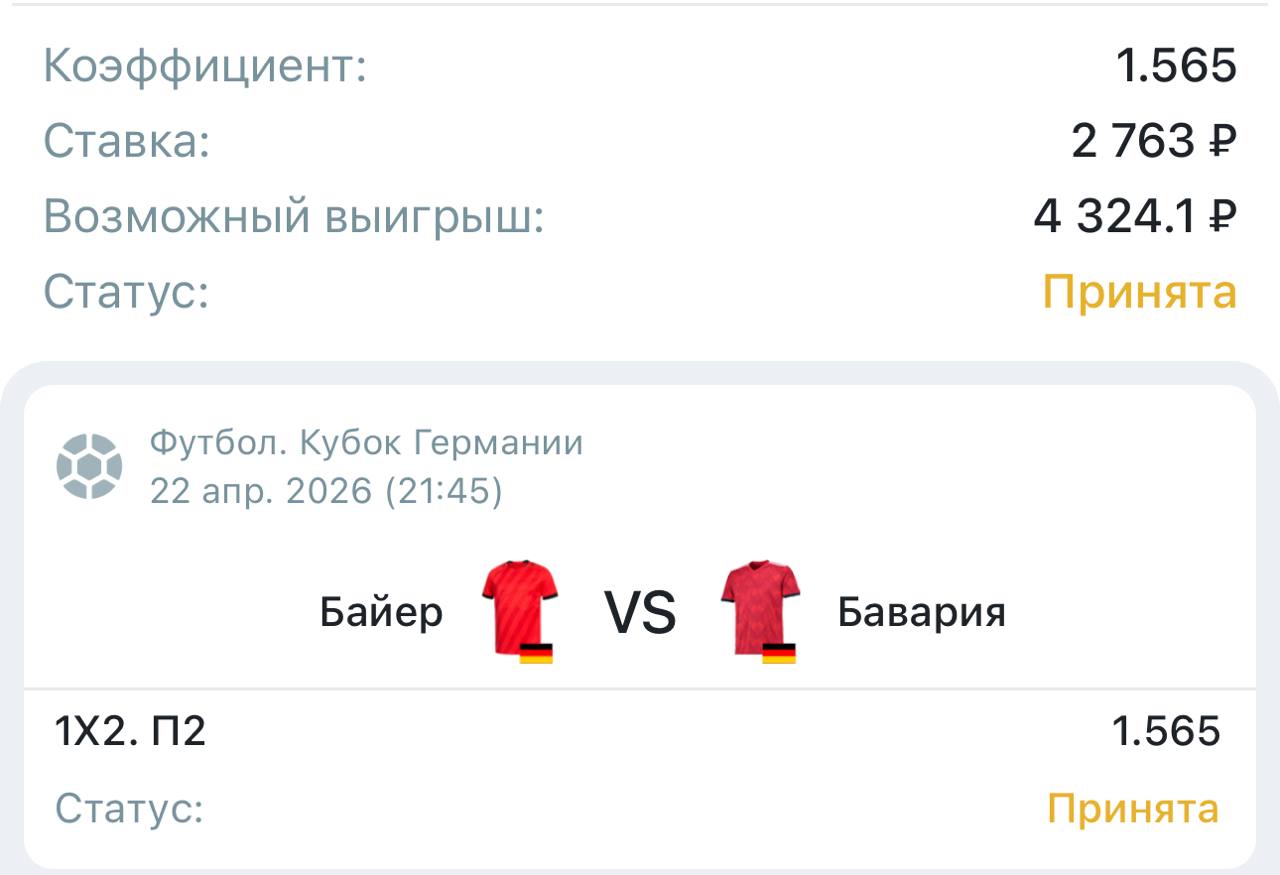The image size is (1280, 875).
Task: Click the Ставка label
Action: (127, 141)
